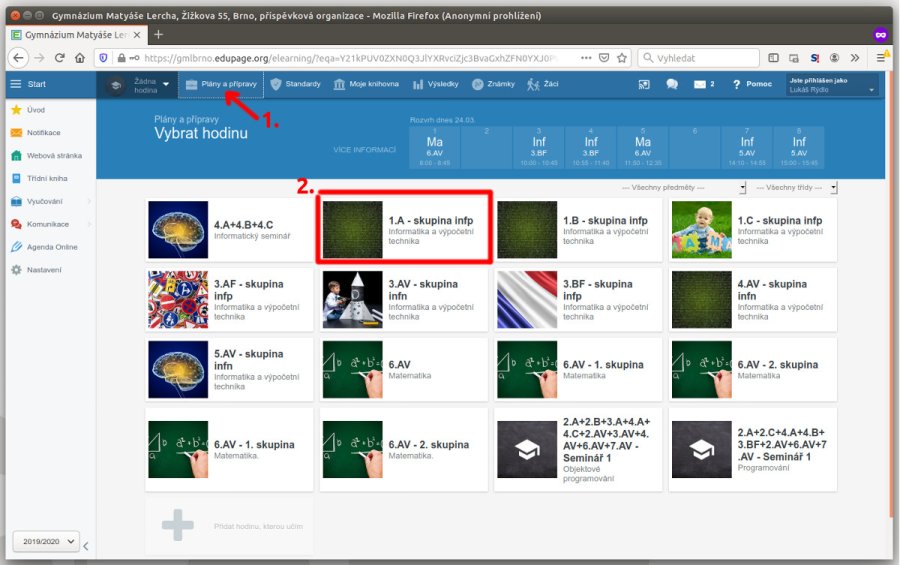Open the Všechny předměty filter dropdown
The height and width of the screenshot is (565, 900).
click(684, 188)
